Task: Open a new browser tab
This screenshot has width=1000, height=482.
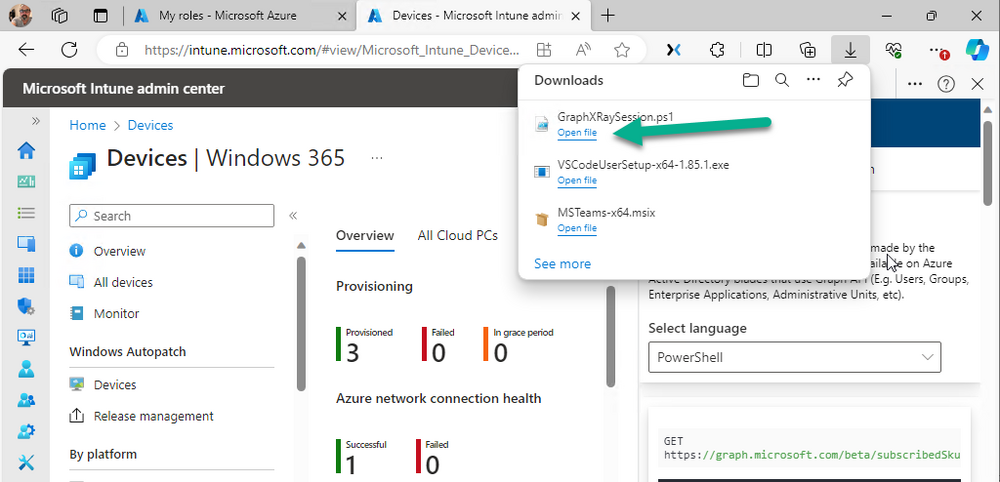Action: pyautogui.click(x=608, y=16)
